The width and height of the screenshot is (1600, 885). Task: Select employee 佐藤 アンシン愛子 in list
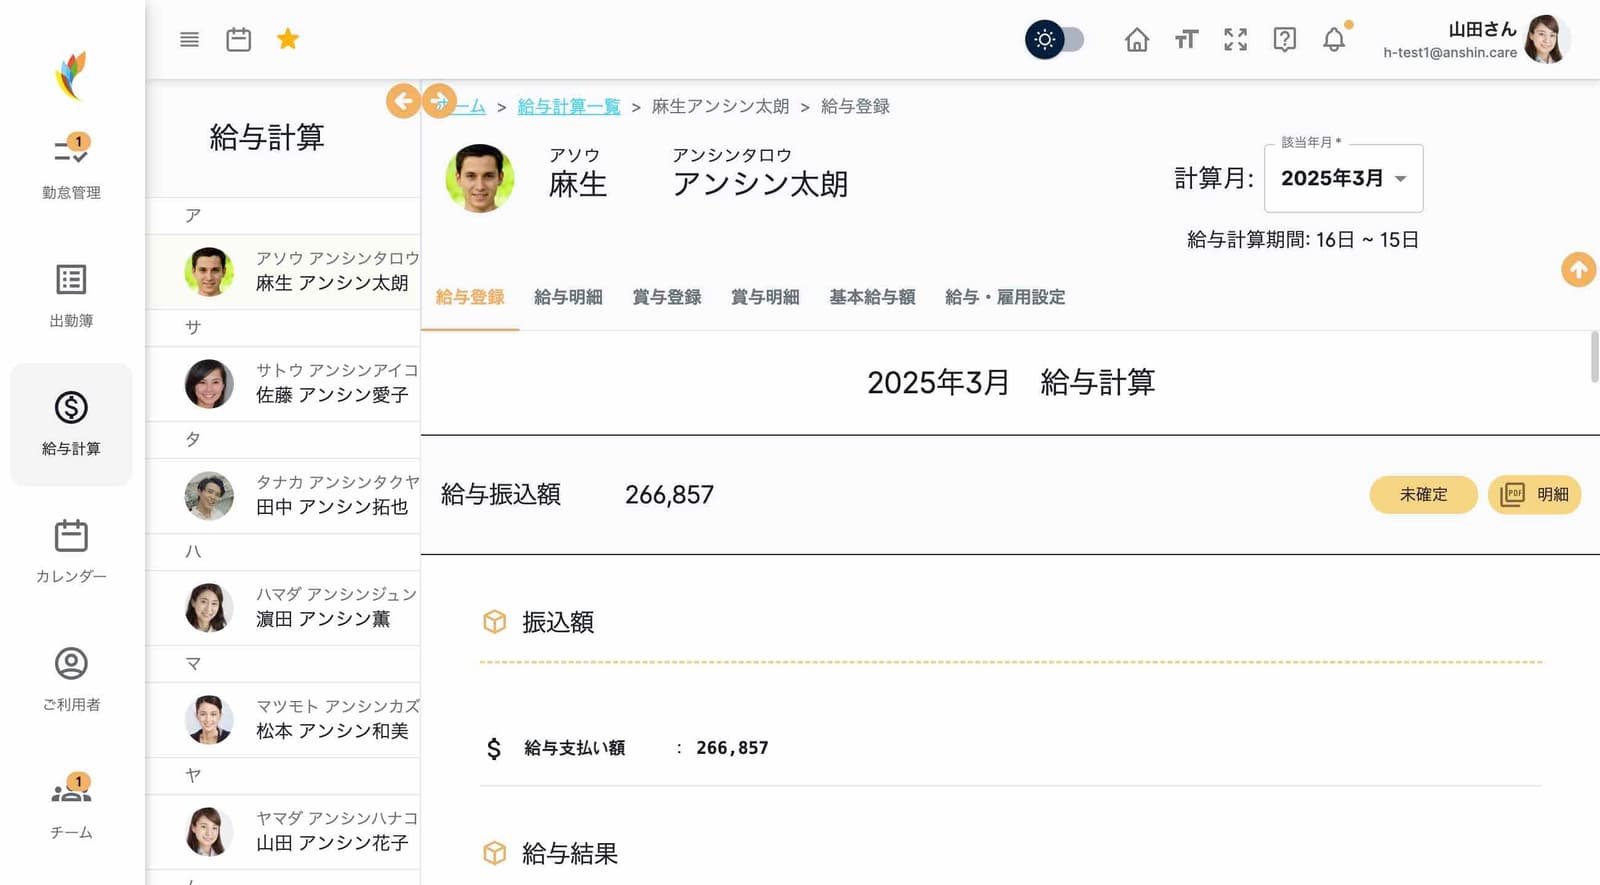point(283,384)
